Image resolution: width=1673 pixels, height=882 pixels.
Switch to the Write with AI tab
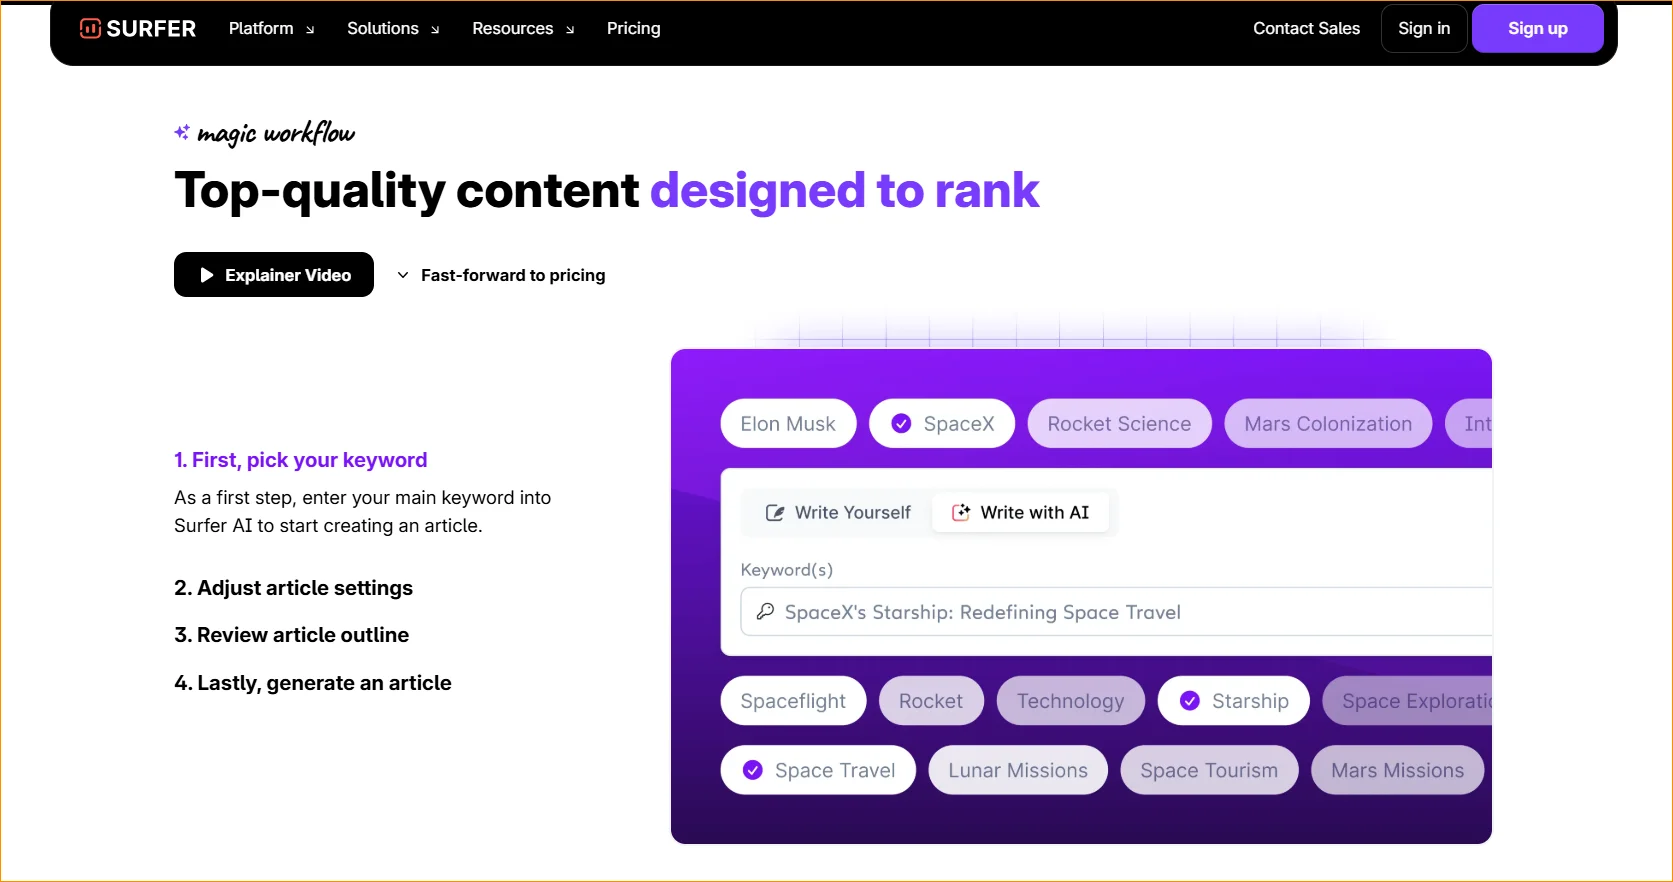click(1020, 513)
